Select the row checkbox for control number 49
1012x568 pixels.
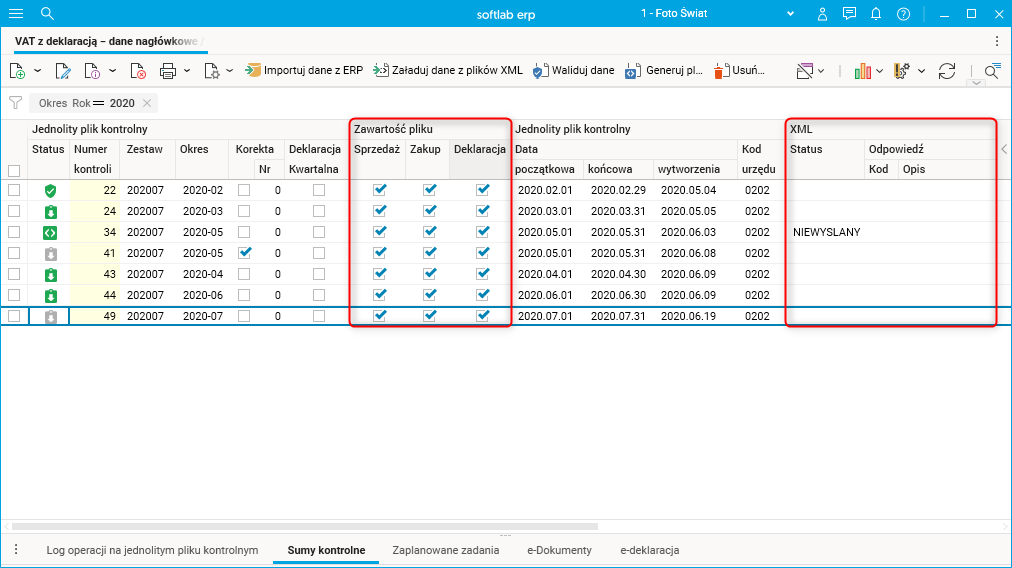click(x=14, y=316)
